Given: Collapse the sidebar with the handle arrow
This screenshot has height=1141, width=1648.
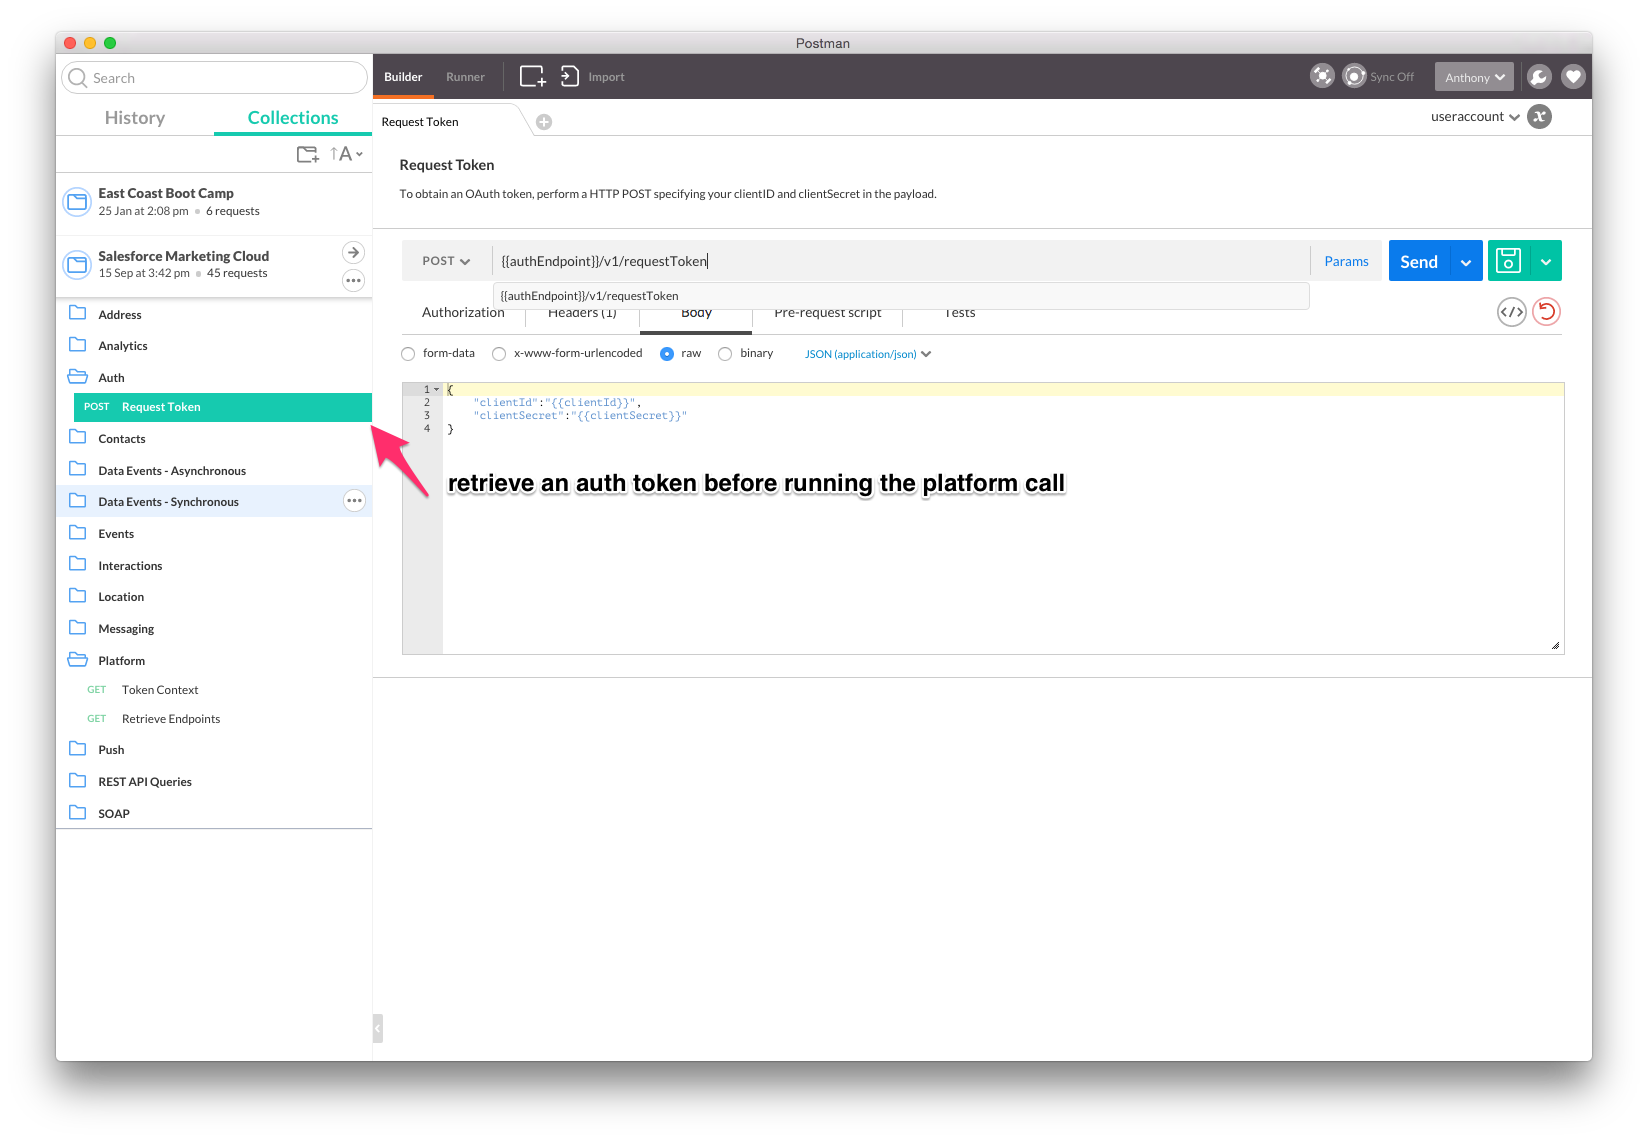Looking at the screenshot, I should point(377,1028).
